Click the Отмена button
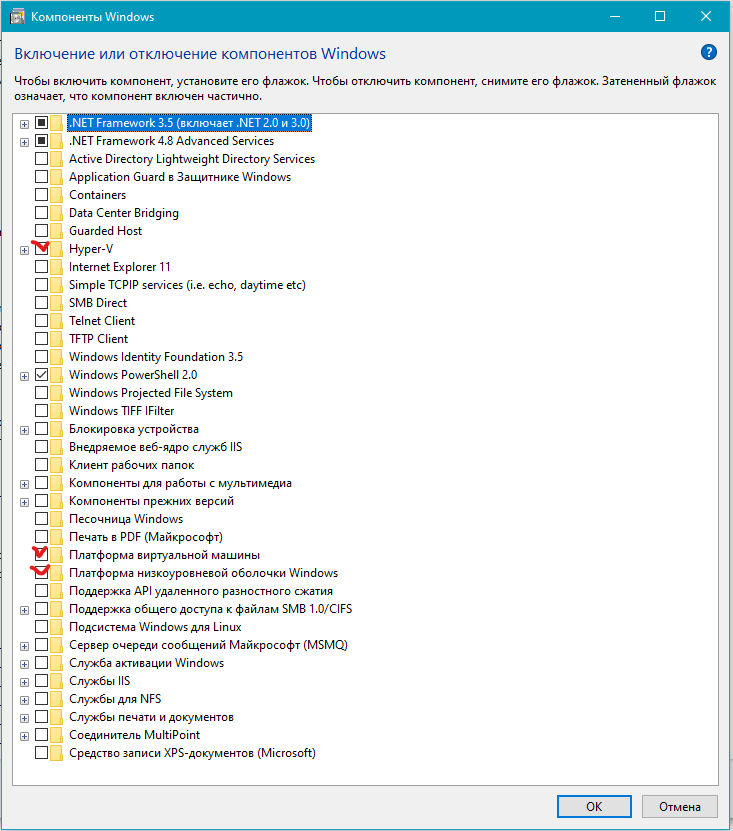The width and height of the screenshot is (733, 831). (x=680, y=806)
